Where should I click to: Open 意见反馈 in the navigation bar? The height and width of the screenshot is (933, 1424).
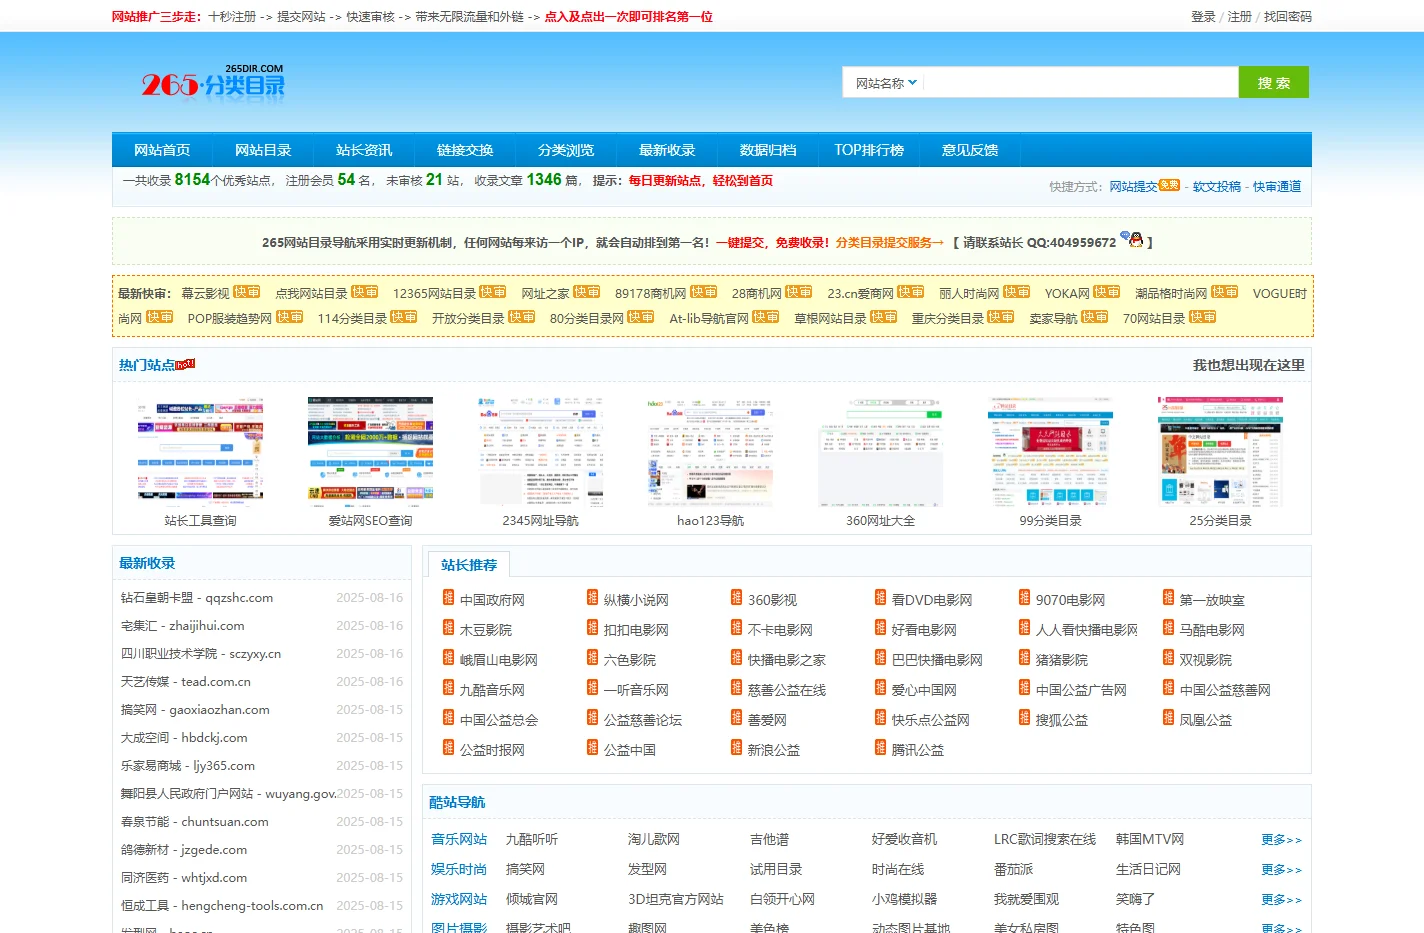point(970,150)
